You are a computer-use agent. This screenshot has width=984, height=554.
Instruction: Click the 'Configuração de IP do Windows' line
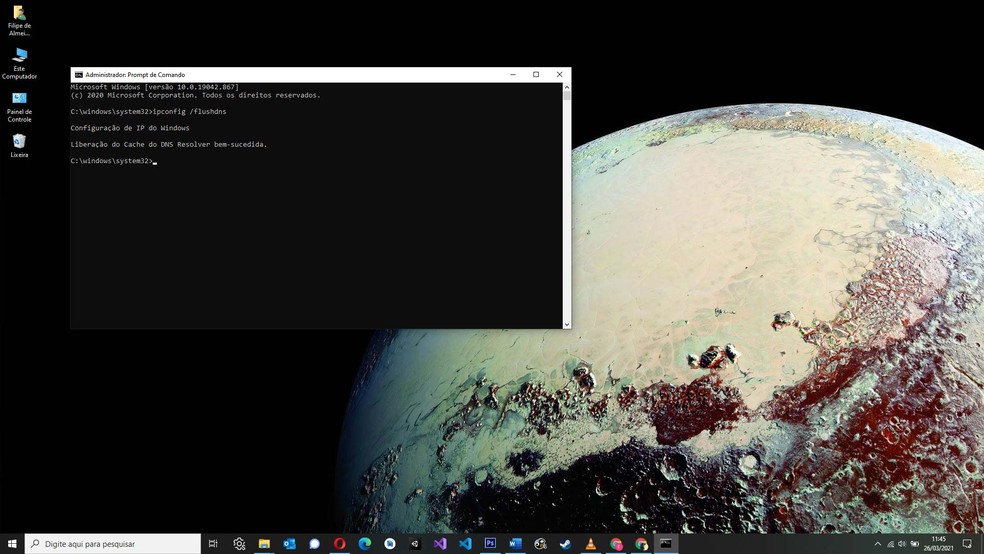pos(130,128)
